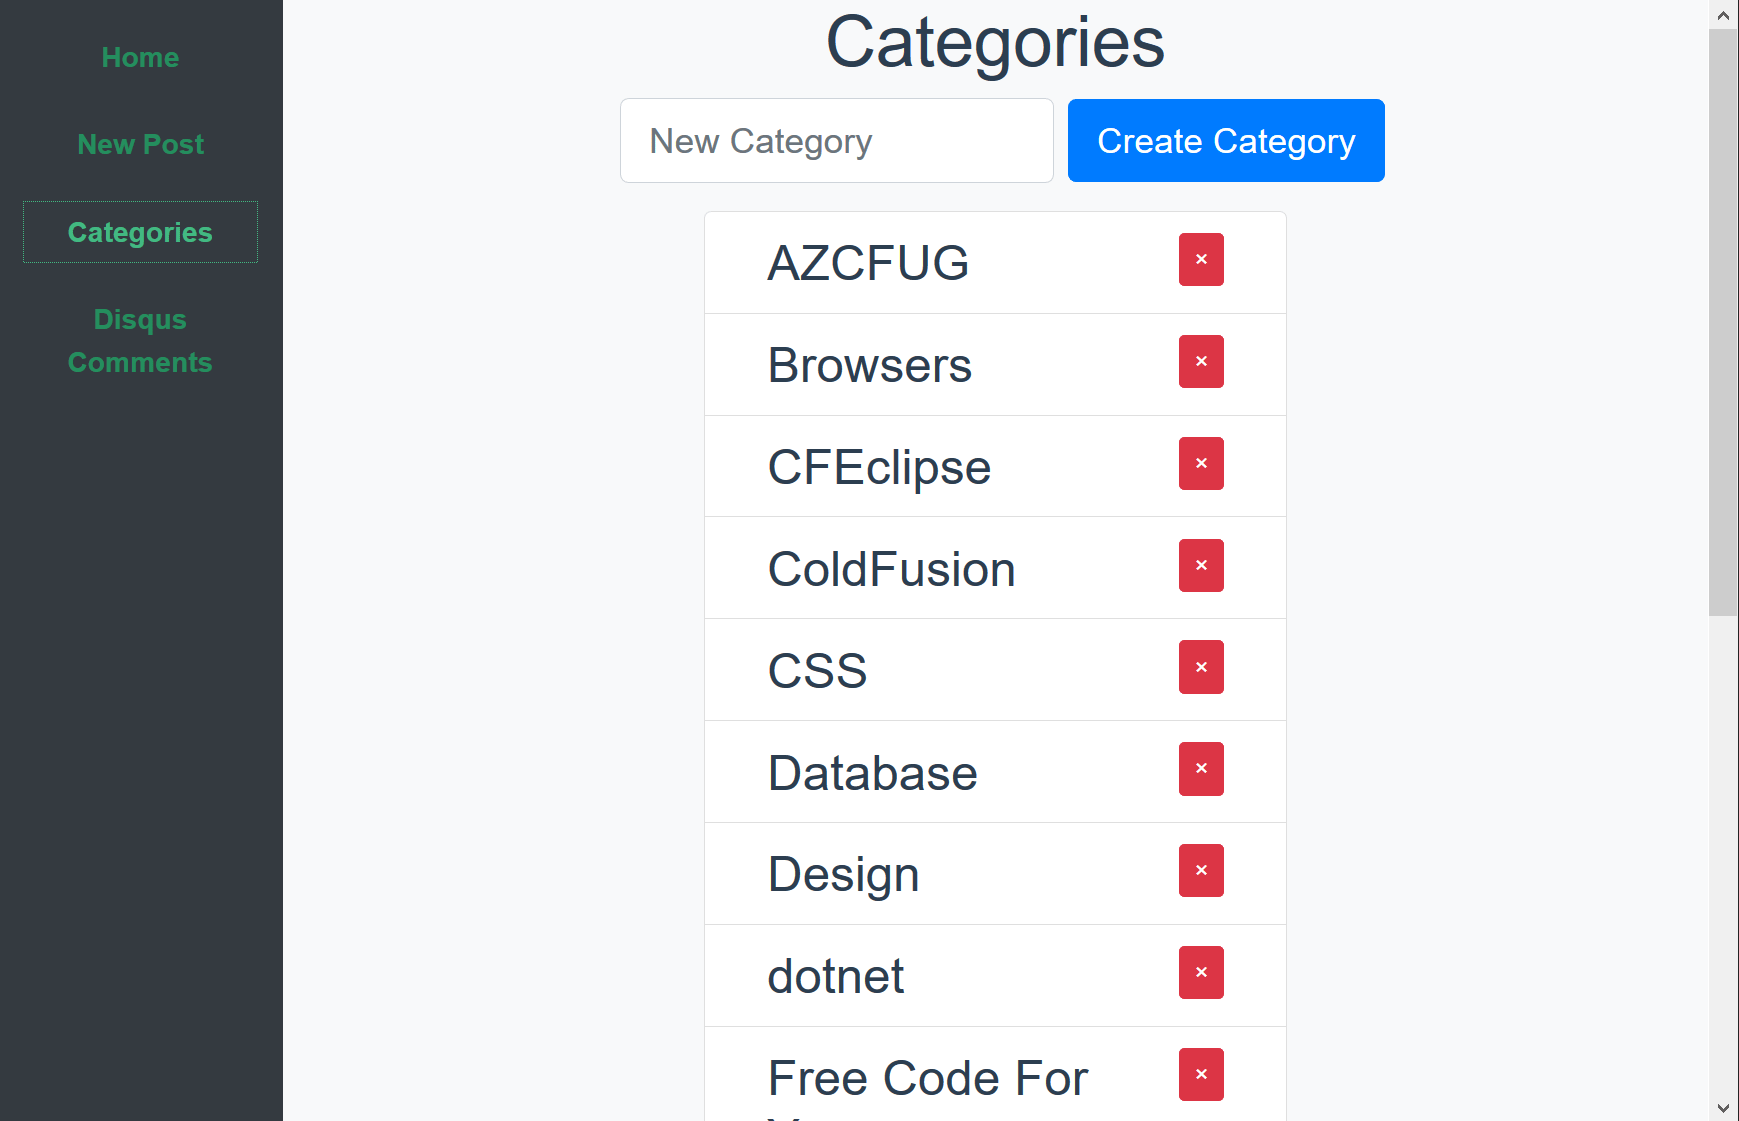Open the Home sidebar link
Screen dimensions: 1739x1121
(x=140, y=58)
